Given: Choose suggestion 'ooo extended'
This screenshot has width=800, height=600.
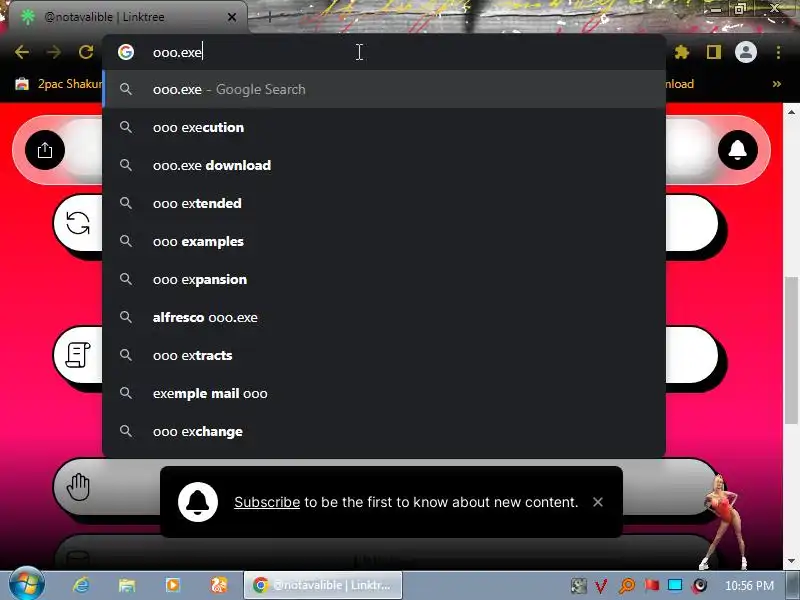Looking at the screenshot, I should point(384,203).
